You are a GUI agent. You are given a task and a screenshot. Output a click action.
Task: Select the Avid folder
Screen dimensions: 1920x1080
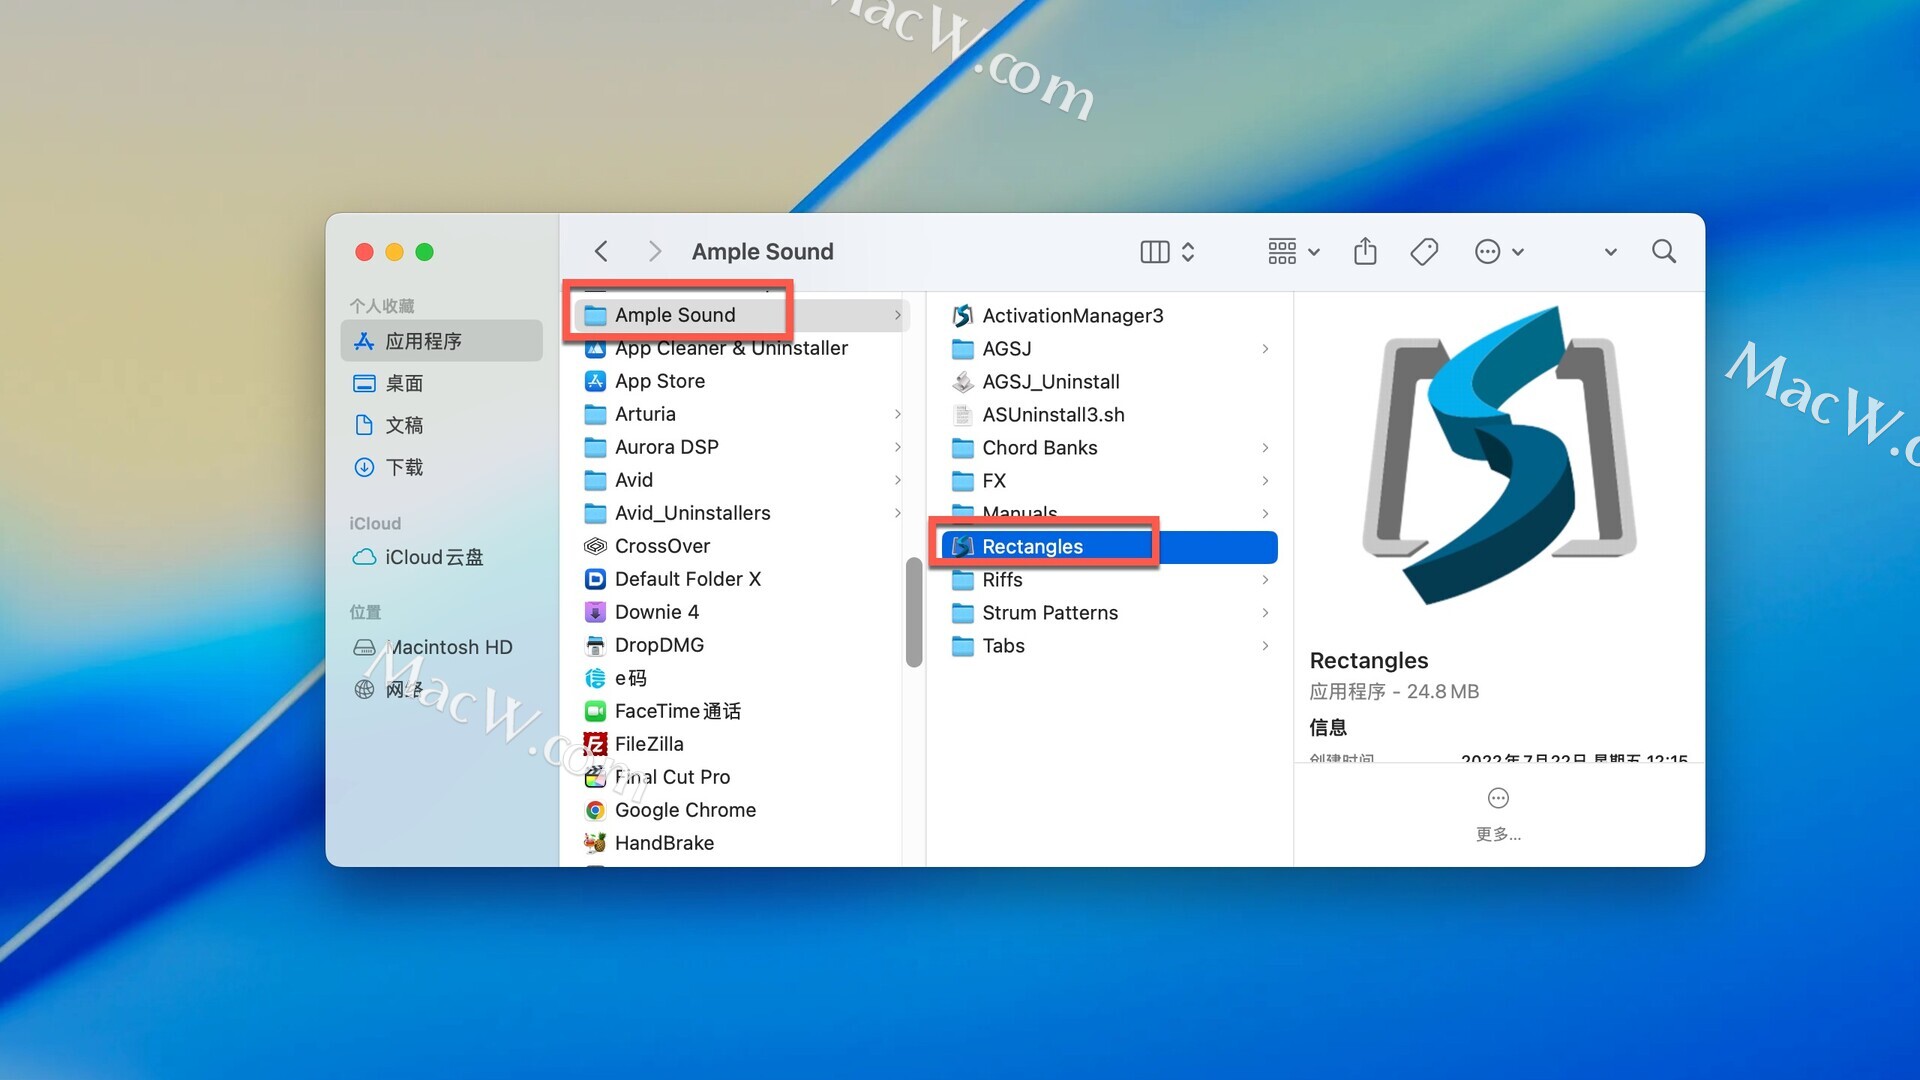(x=741, y=480)
